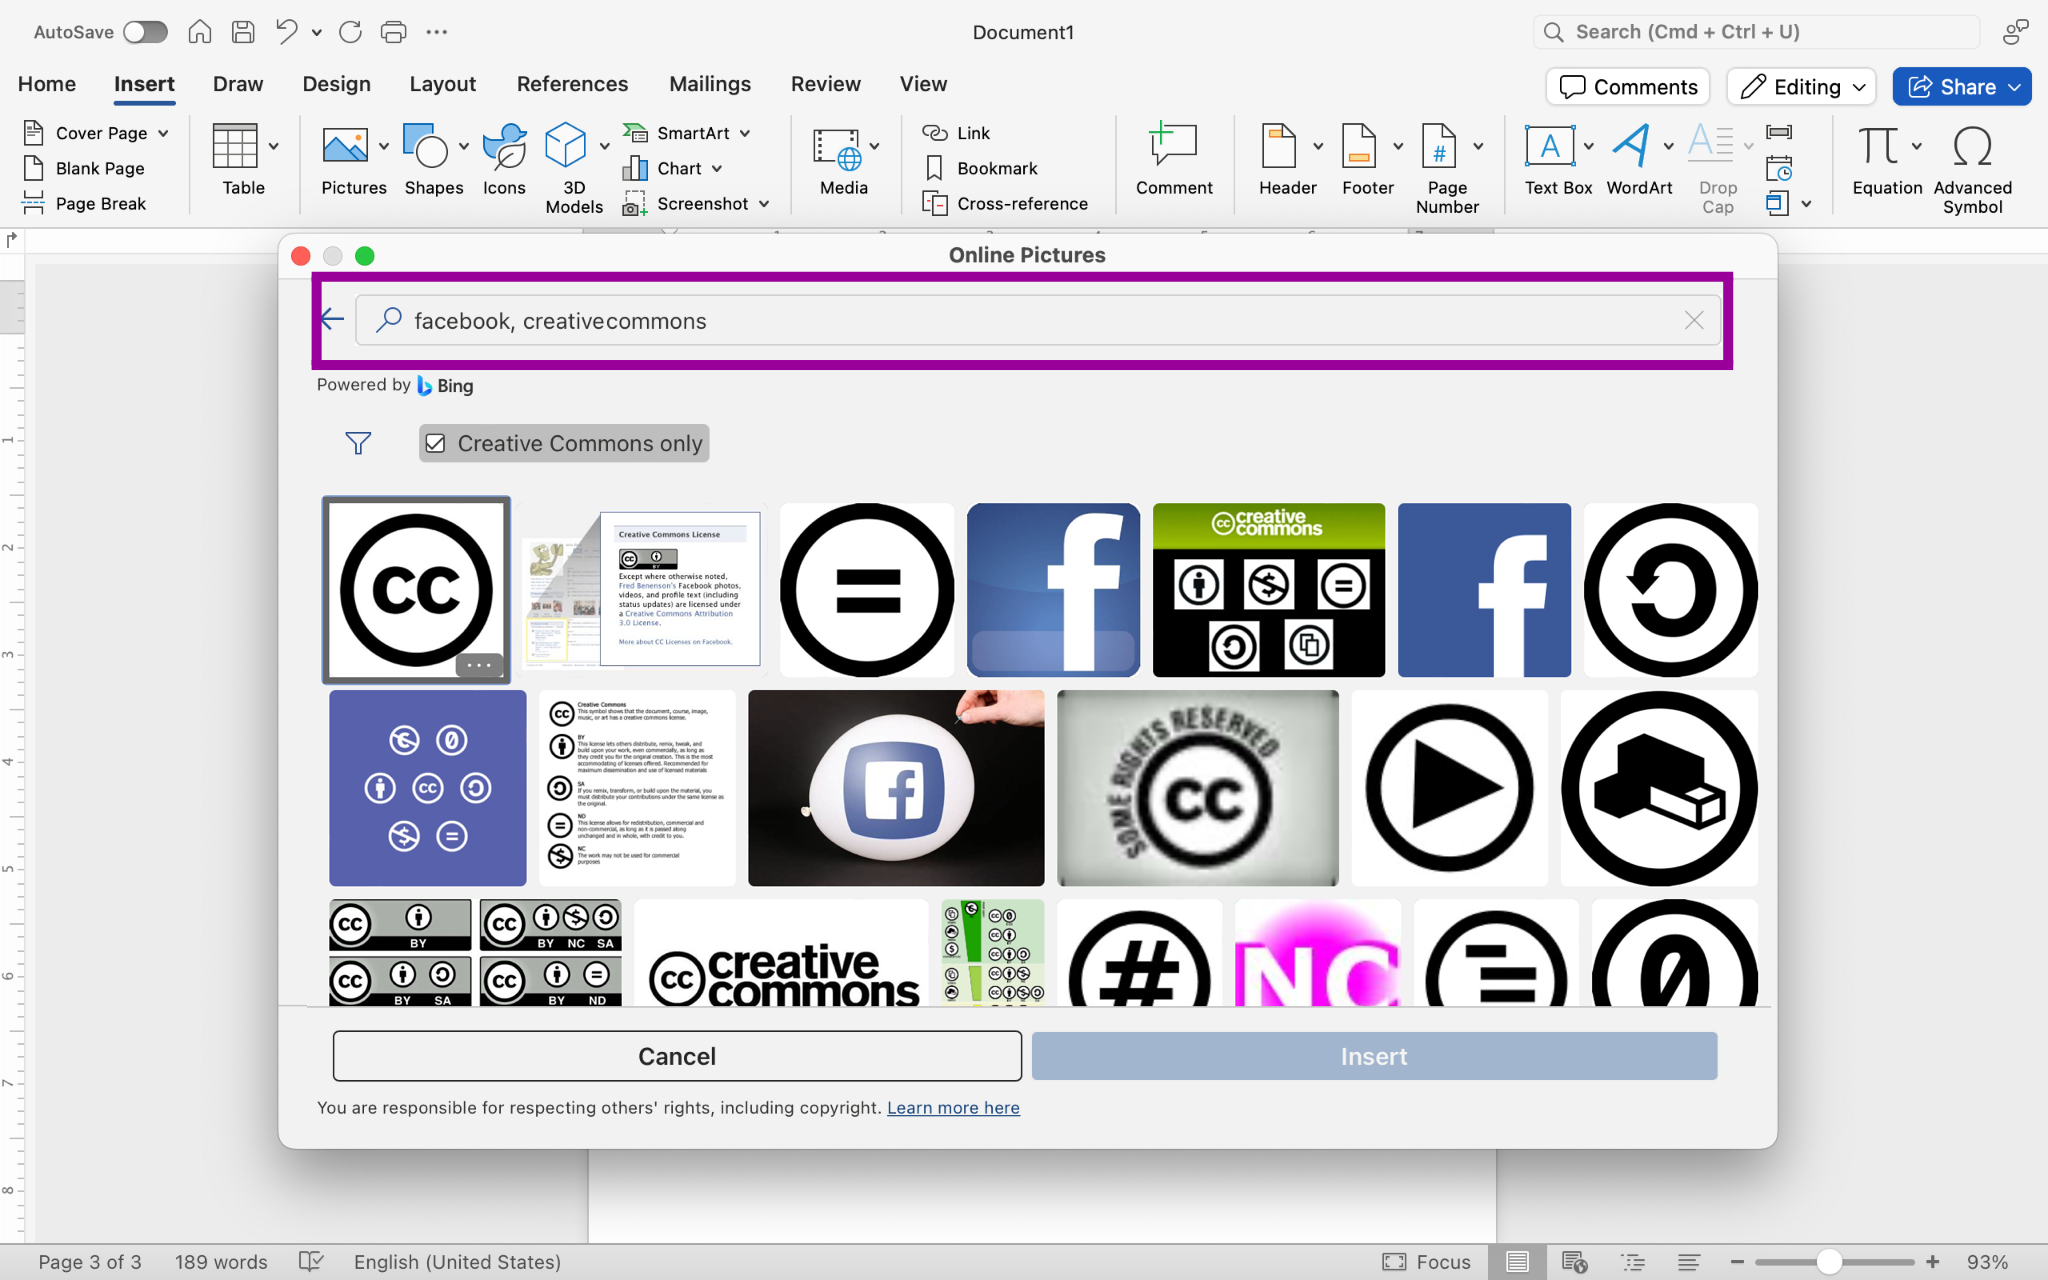
Task: Open the Undo history dropdown arrow
Action: pyautogui.click(x=317, y=32)
